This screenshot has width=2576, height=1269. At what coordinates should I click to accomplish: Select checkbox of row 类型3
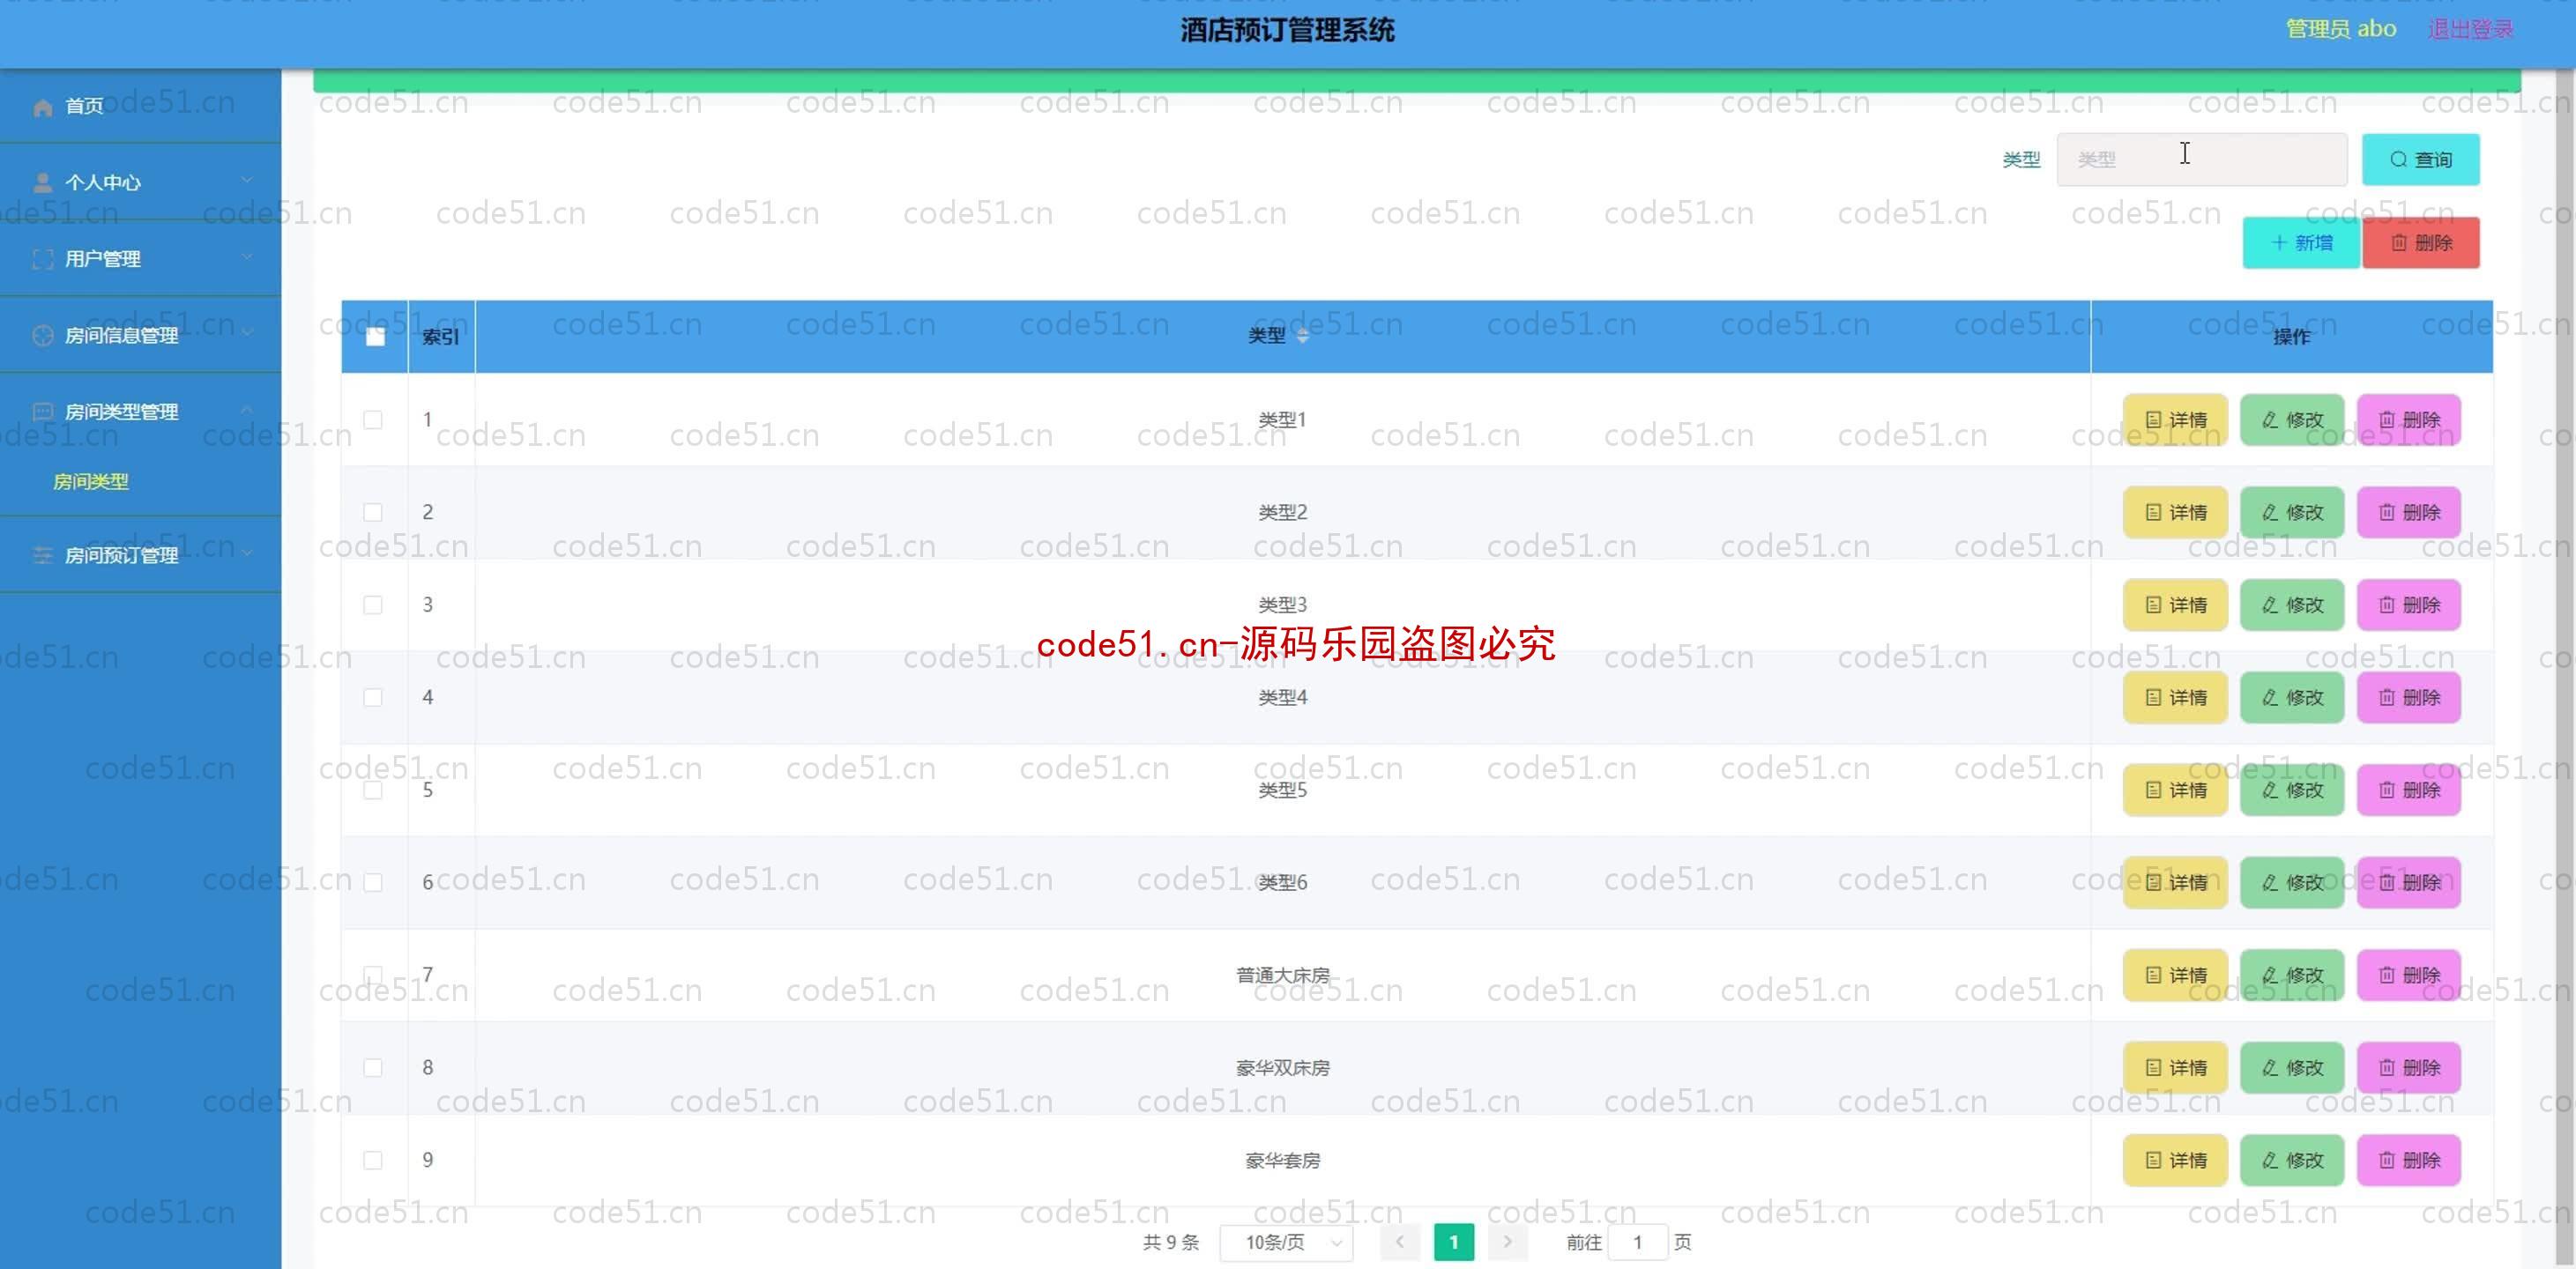point(373,605)
